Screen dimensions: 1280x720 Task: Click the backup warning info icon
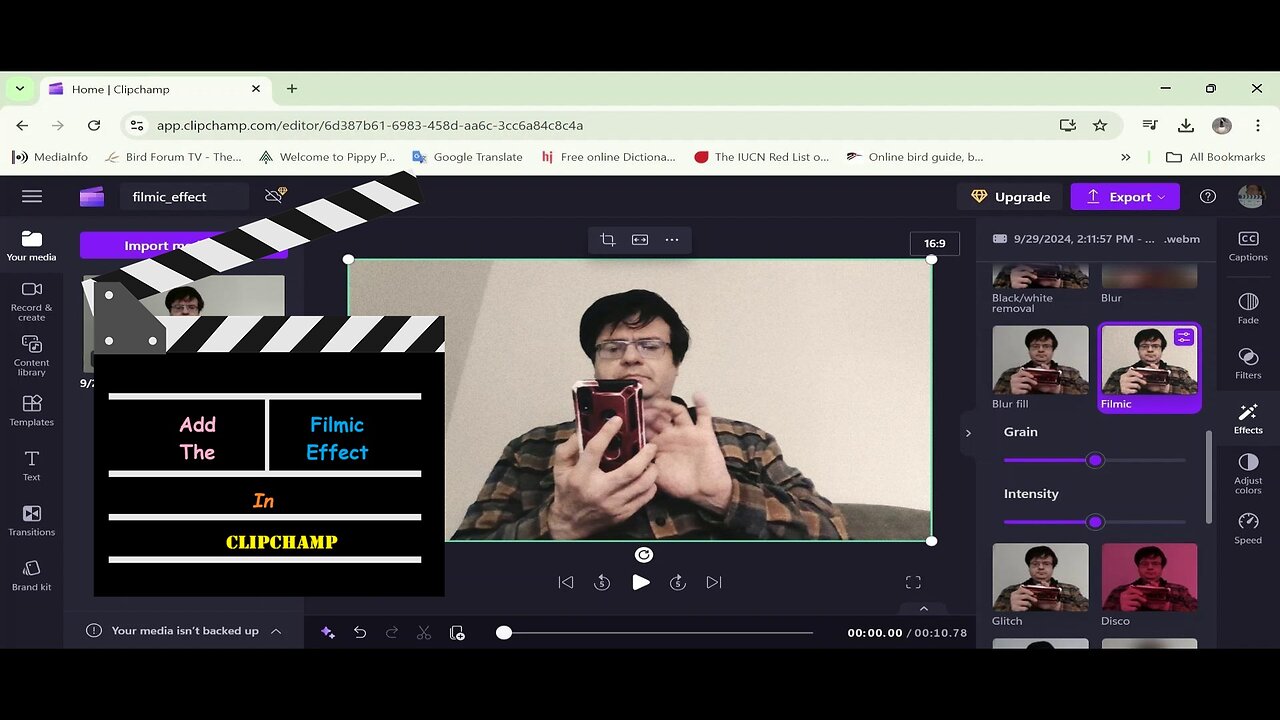(x=94, y=631)
